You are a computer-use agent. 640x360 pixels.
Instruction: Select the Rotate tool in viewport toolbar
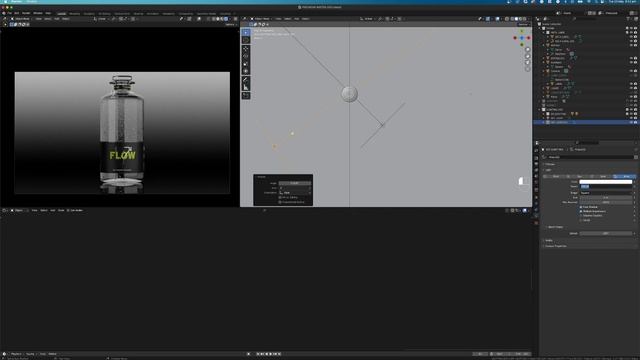point(246,56)
